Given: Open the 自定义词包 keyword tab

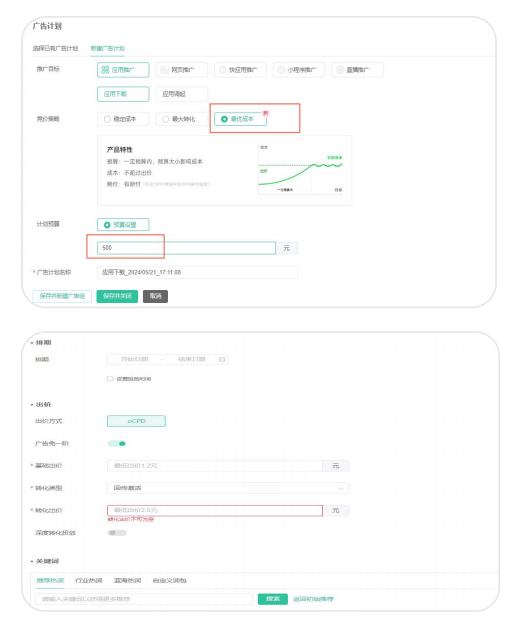Looking at the screenshot, I should tap(169, 580).
